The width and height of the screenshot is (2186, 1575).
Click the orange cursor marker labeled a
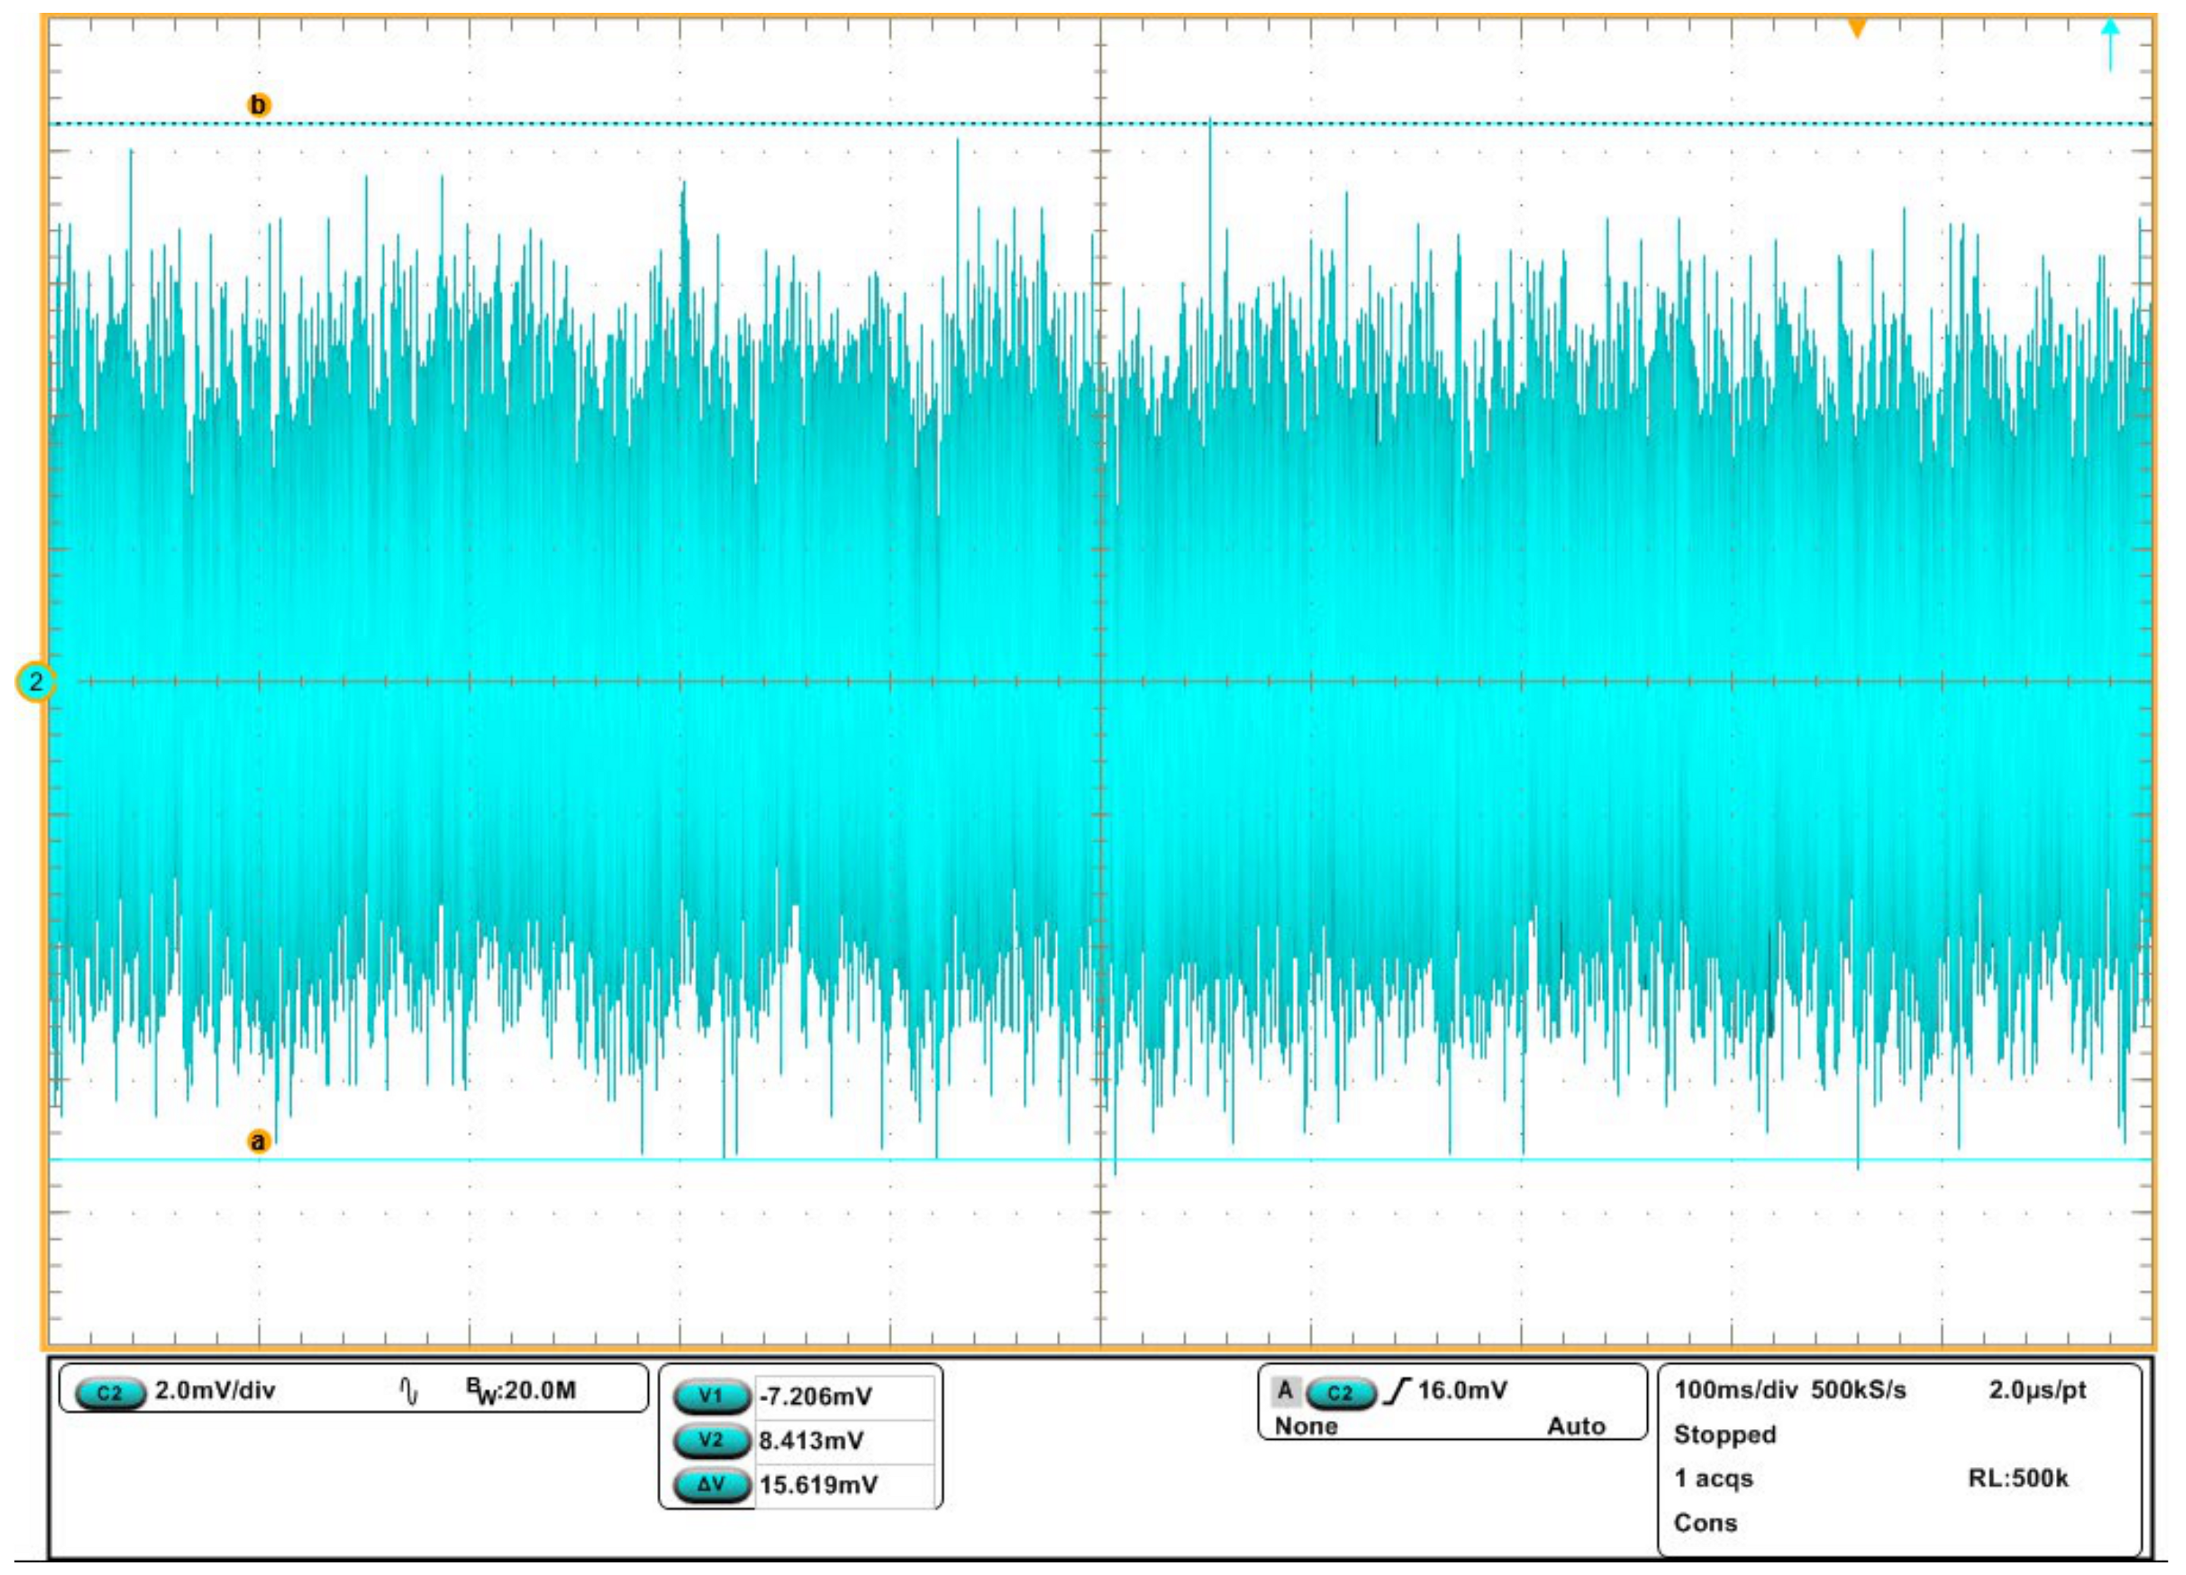point(258,1141)
